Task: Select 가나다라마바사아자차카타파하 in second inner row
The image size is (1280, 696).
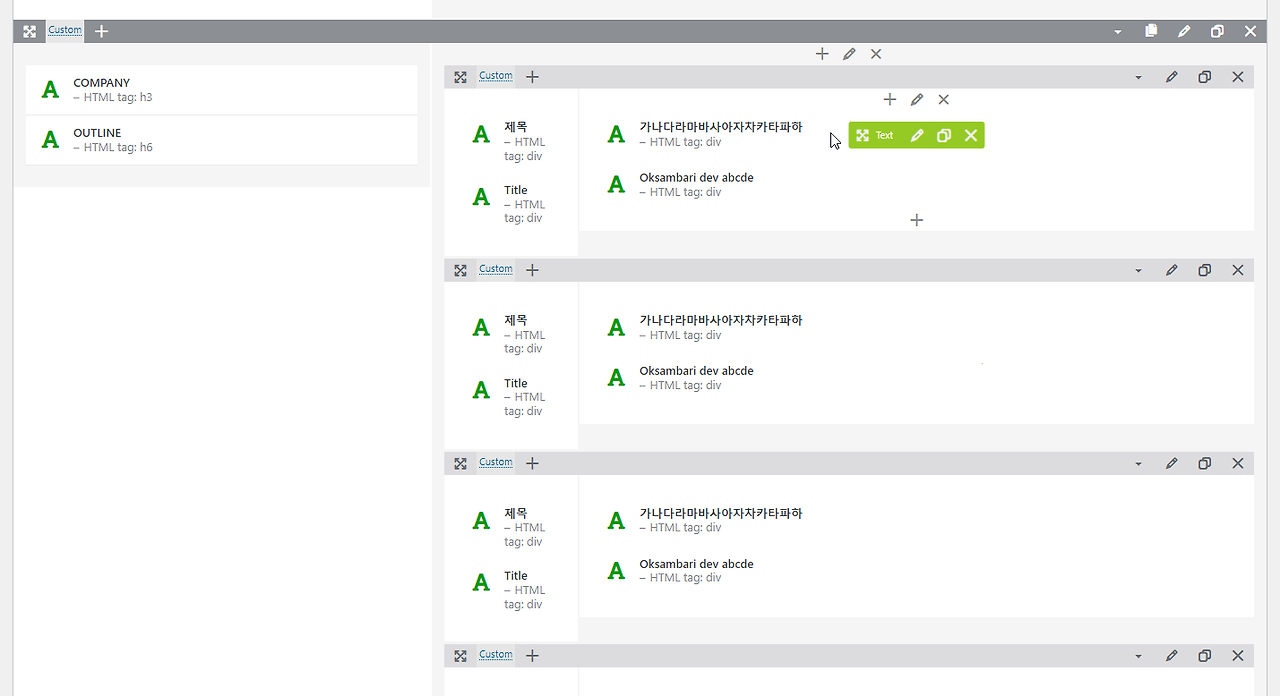Action: pyautogui.click(x=705, y=327)
